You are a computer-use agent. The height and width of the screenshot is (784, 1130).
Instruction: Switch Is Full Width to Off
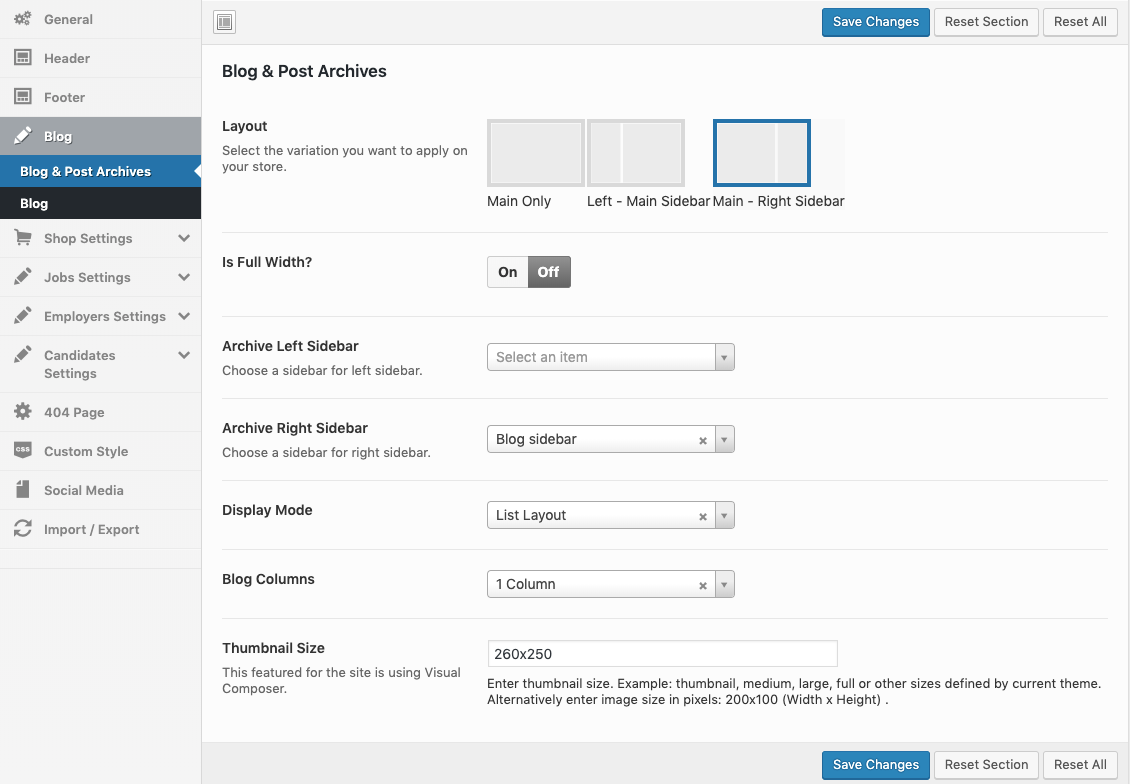[x=549, y=272]
